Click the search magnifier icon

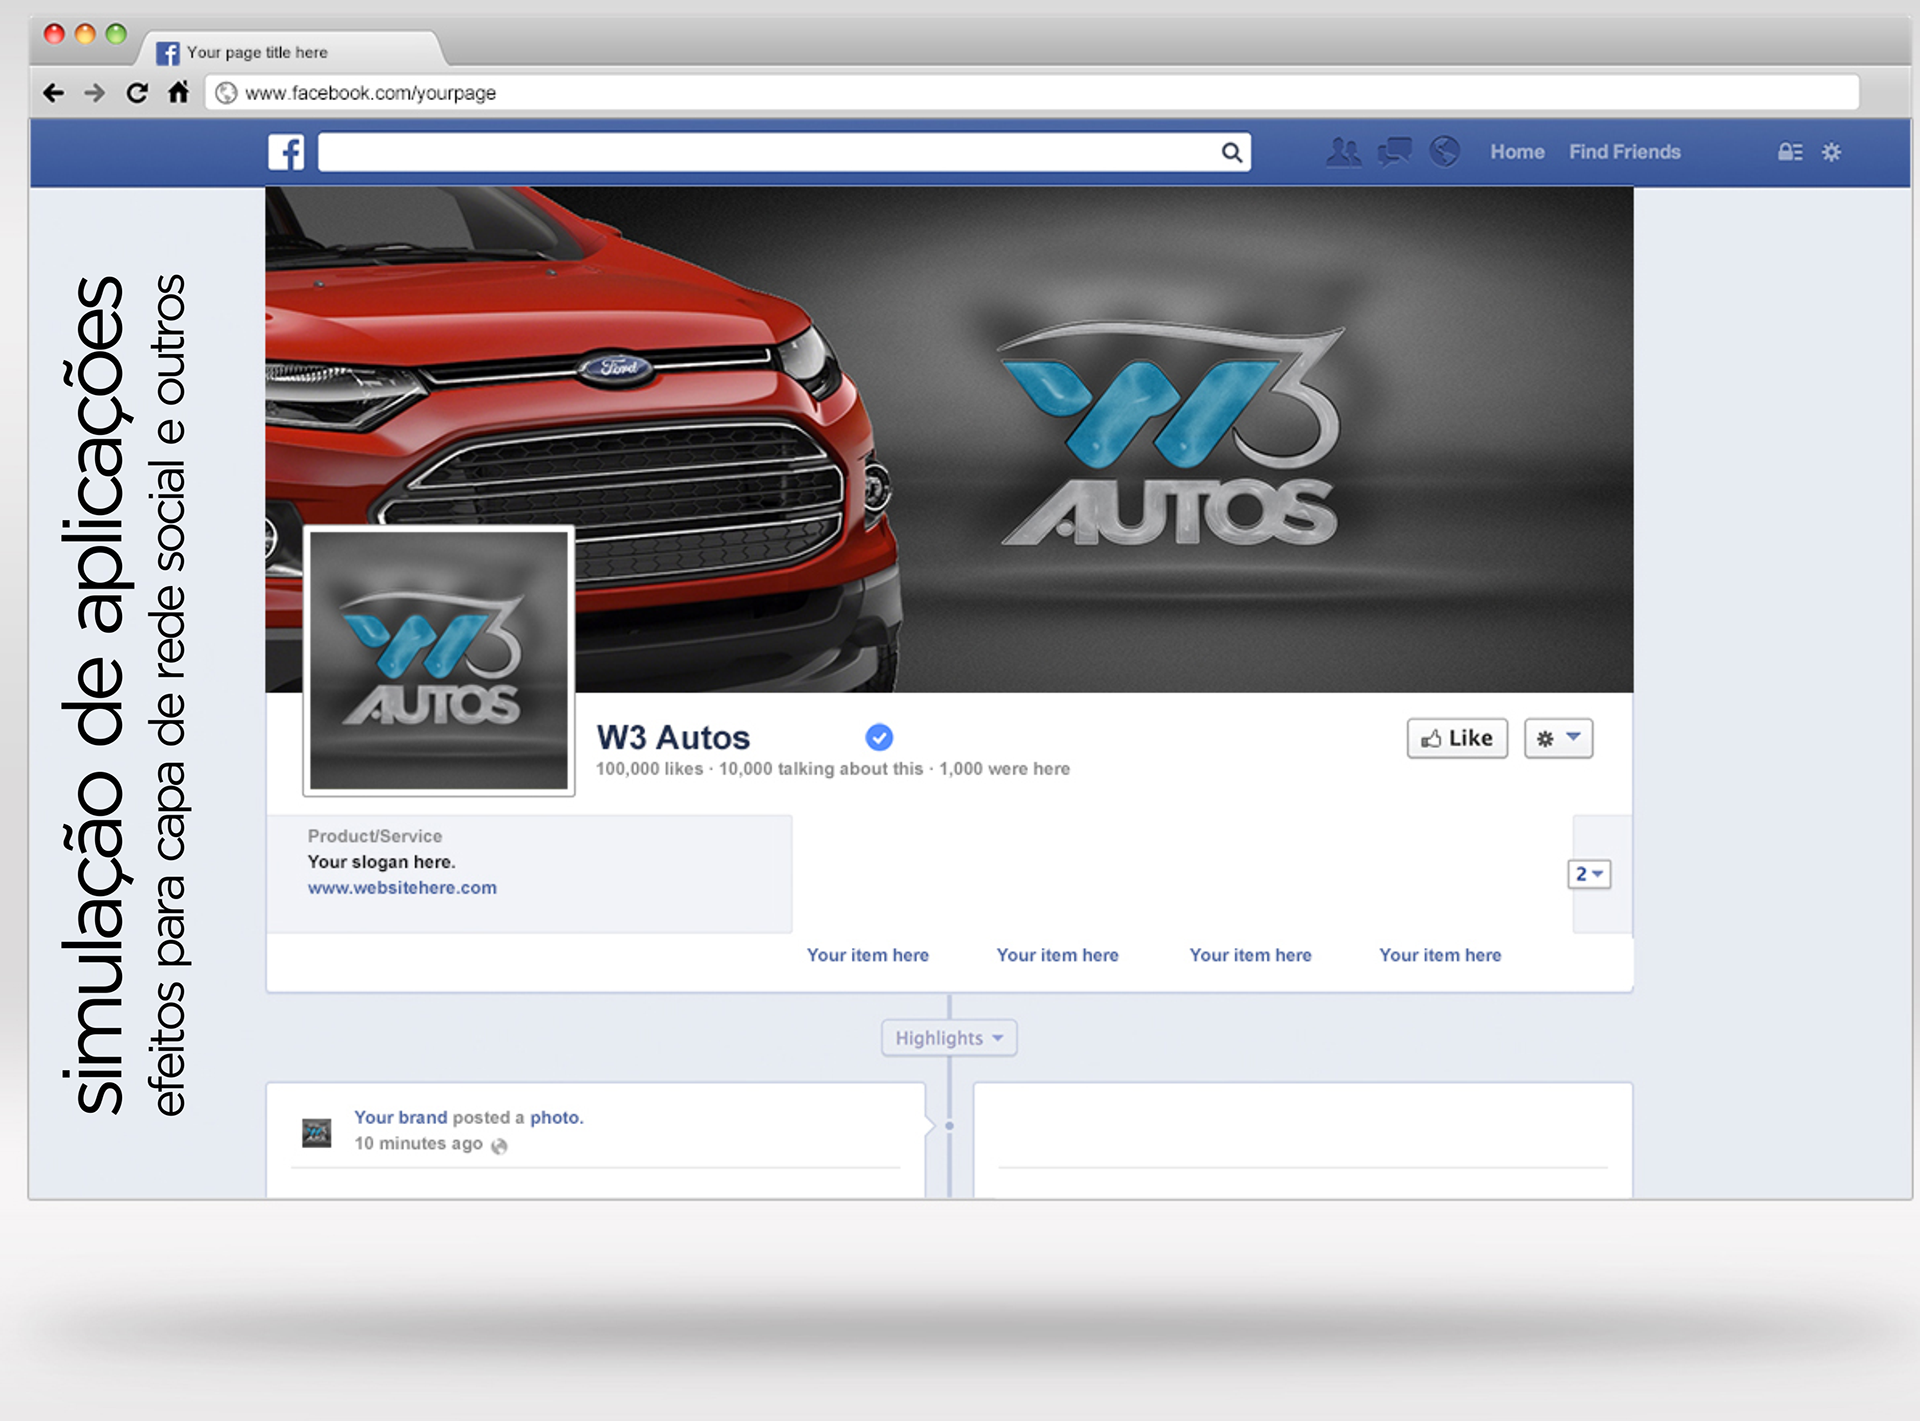coord(1232,152)
